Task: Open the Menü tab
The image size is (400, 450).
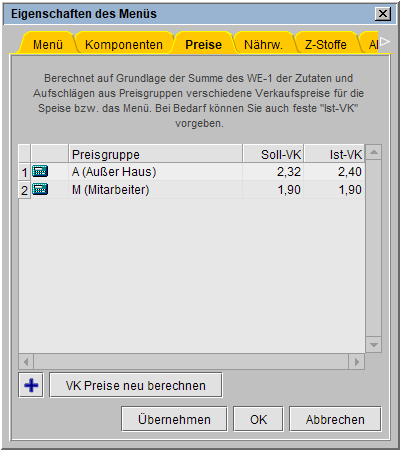Action: [x=48, y=44]
